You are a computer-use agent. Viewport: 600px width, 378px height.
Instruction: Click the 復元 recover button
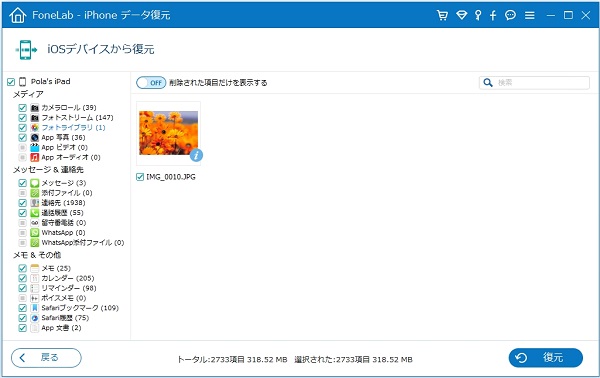point(546,358)
